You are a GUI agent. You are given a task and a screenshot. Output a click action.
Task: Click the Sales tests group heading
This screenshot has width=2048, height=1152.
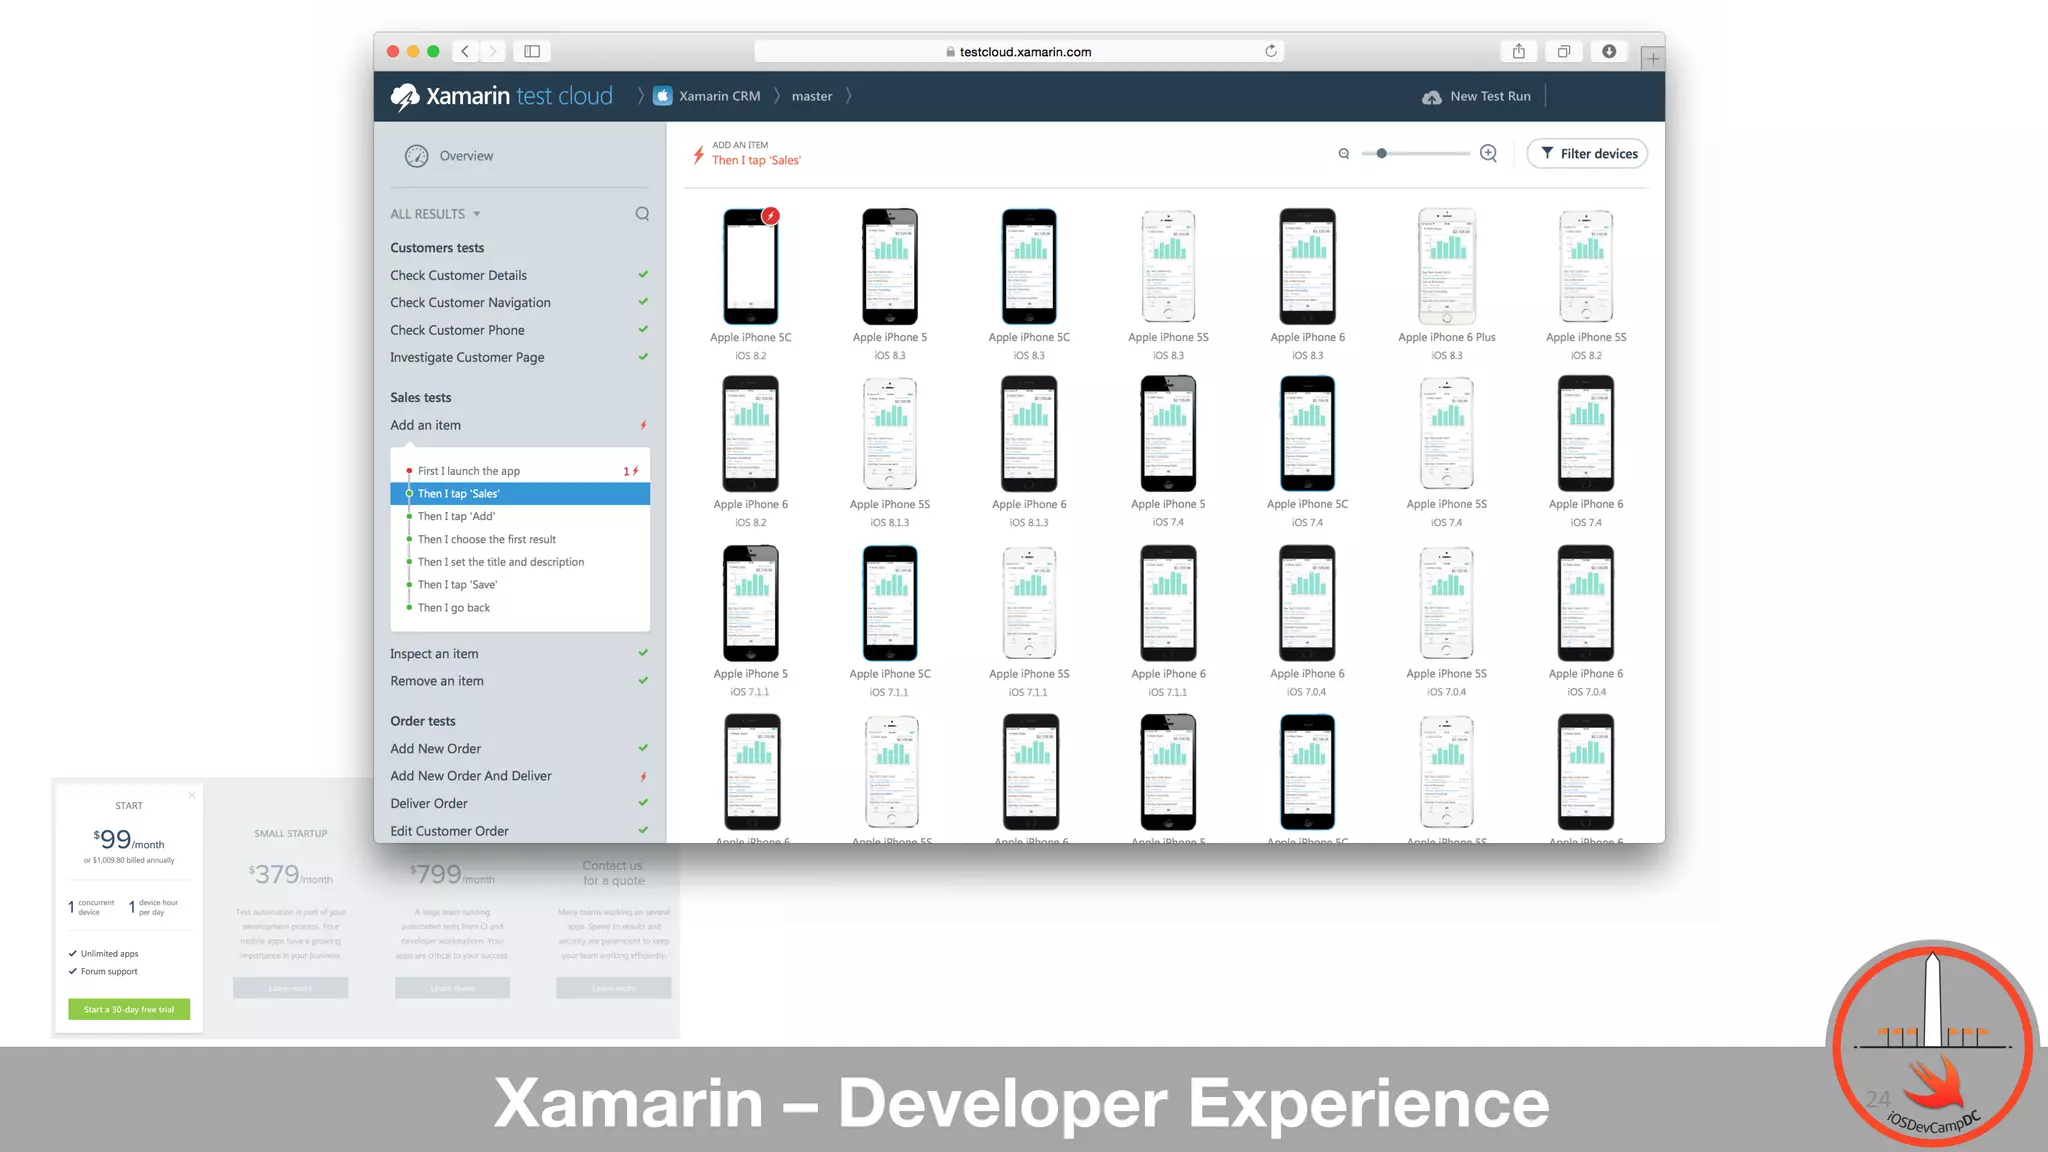(x=421, y=398)
